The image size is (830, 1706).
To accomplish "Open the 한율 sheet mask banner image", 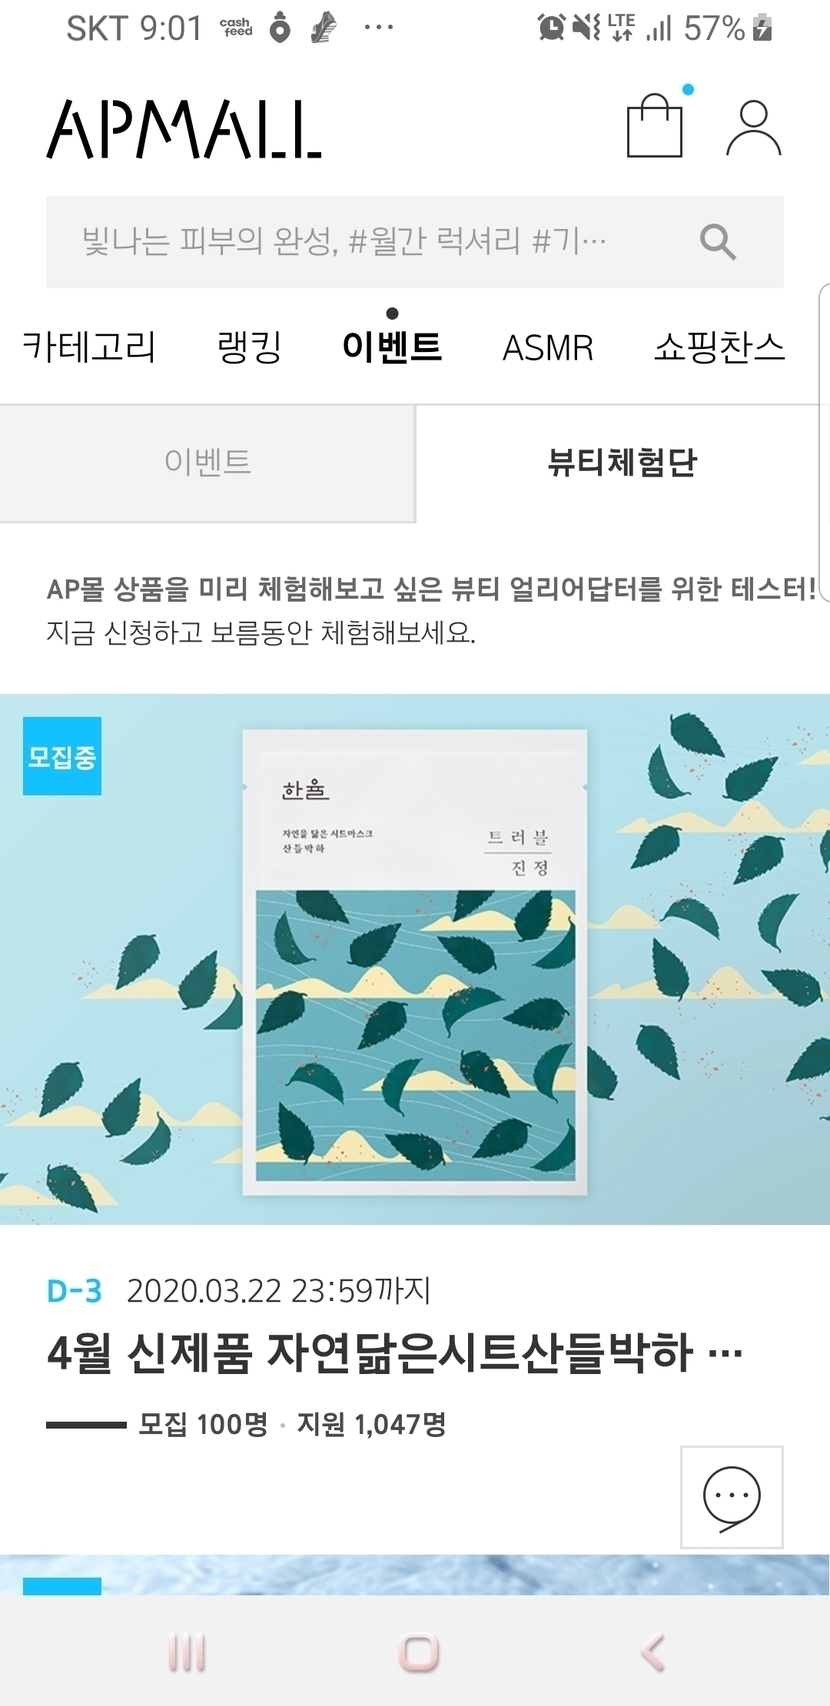I will pos(415,959).
